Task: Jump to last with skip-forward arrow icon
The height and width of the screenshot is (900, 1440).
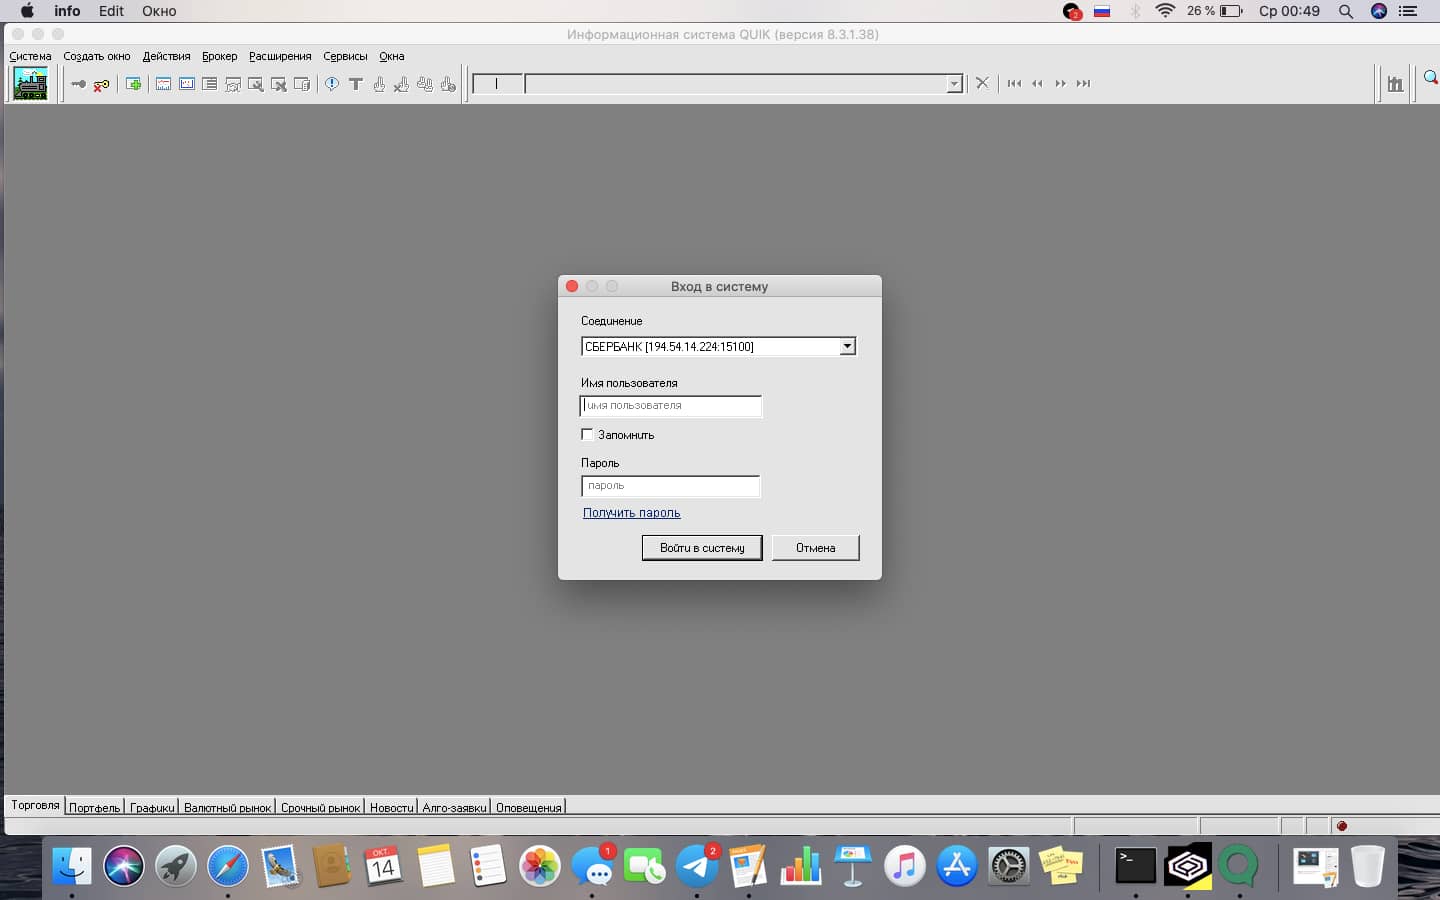Action: pos(1083,83)
